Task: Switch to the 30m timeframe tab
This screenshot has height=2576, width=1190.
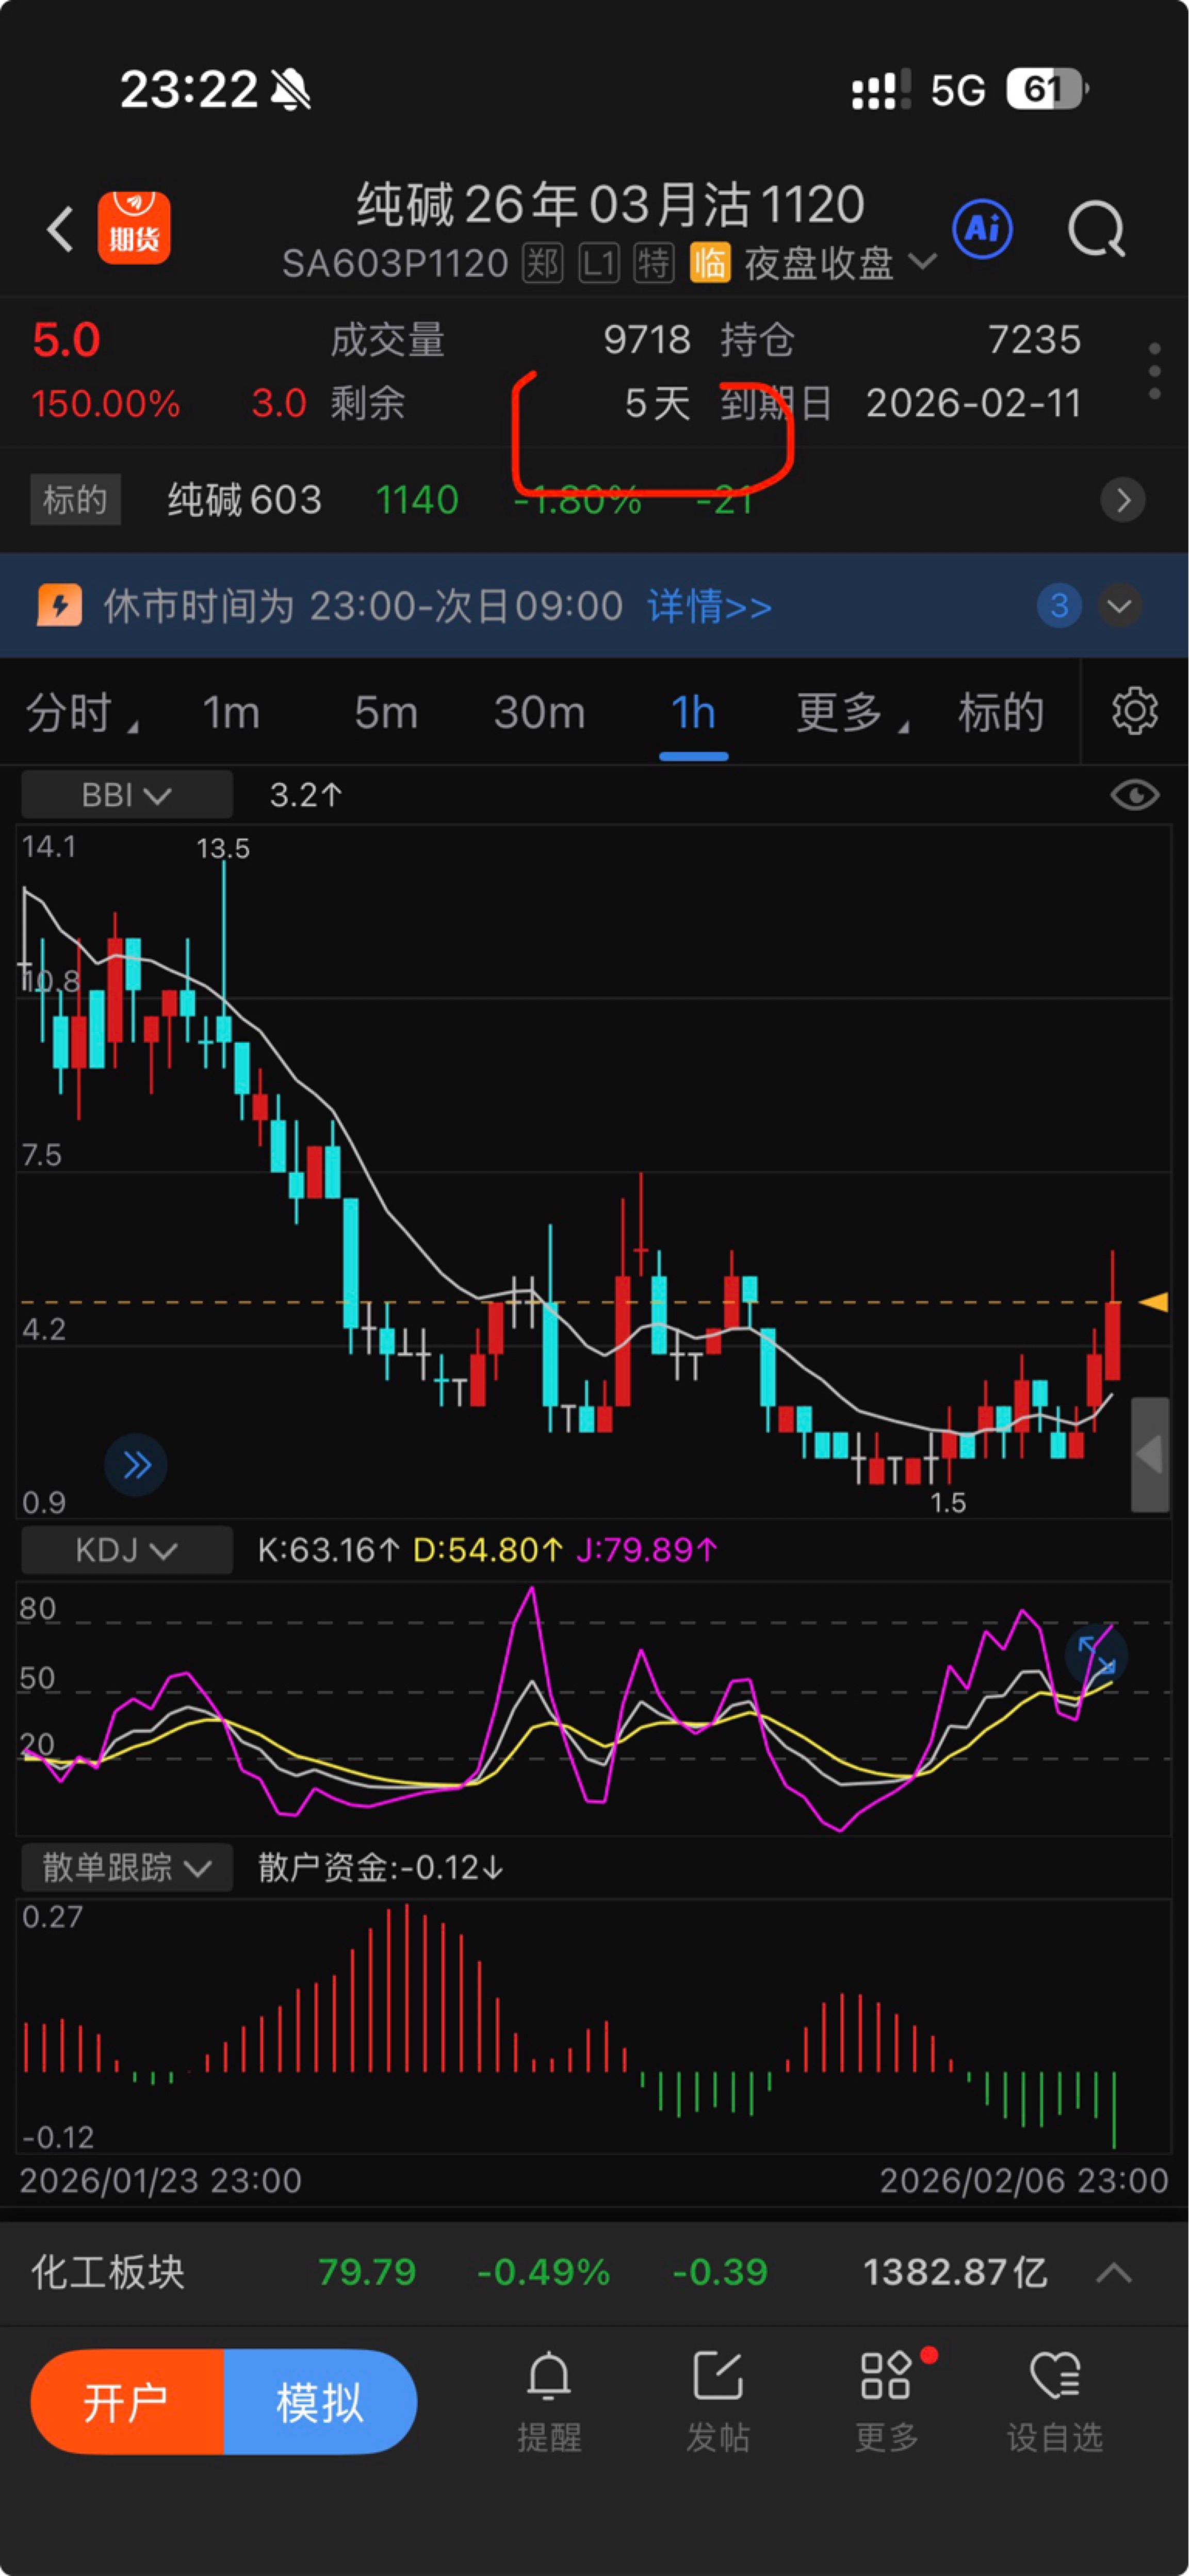Action: point(539,713)
